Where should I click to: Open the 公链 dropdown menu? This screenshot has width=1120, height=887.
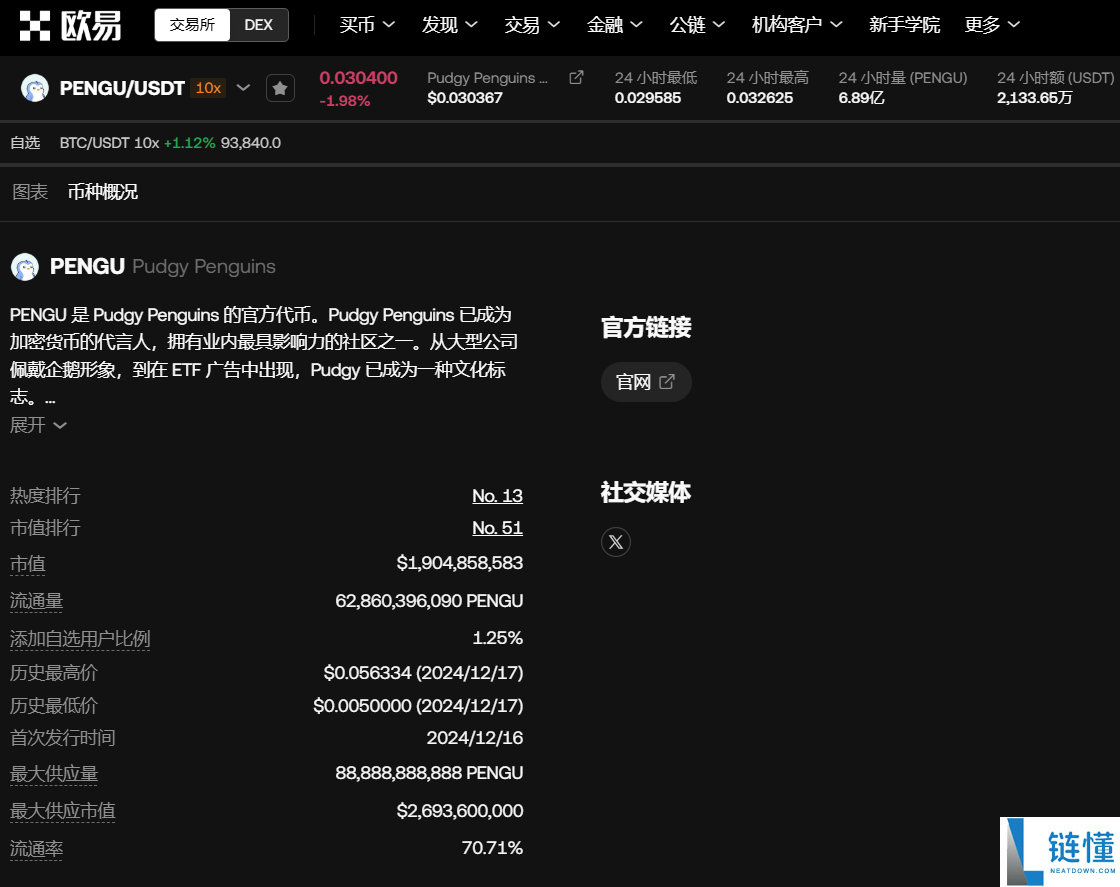[697, 25]
